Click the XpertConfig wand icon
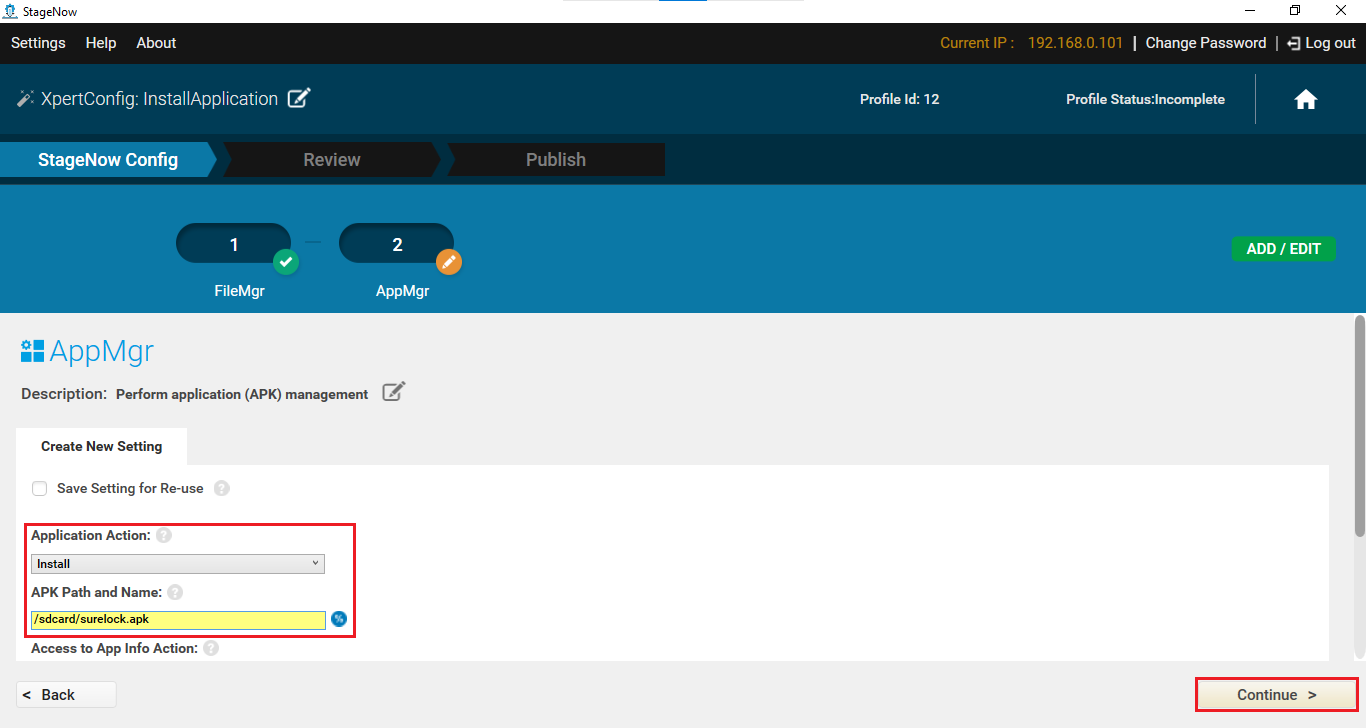This screenshot has height=728, width=1366. (25, 99)
